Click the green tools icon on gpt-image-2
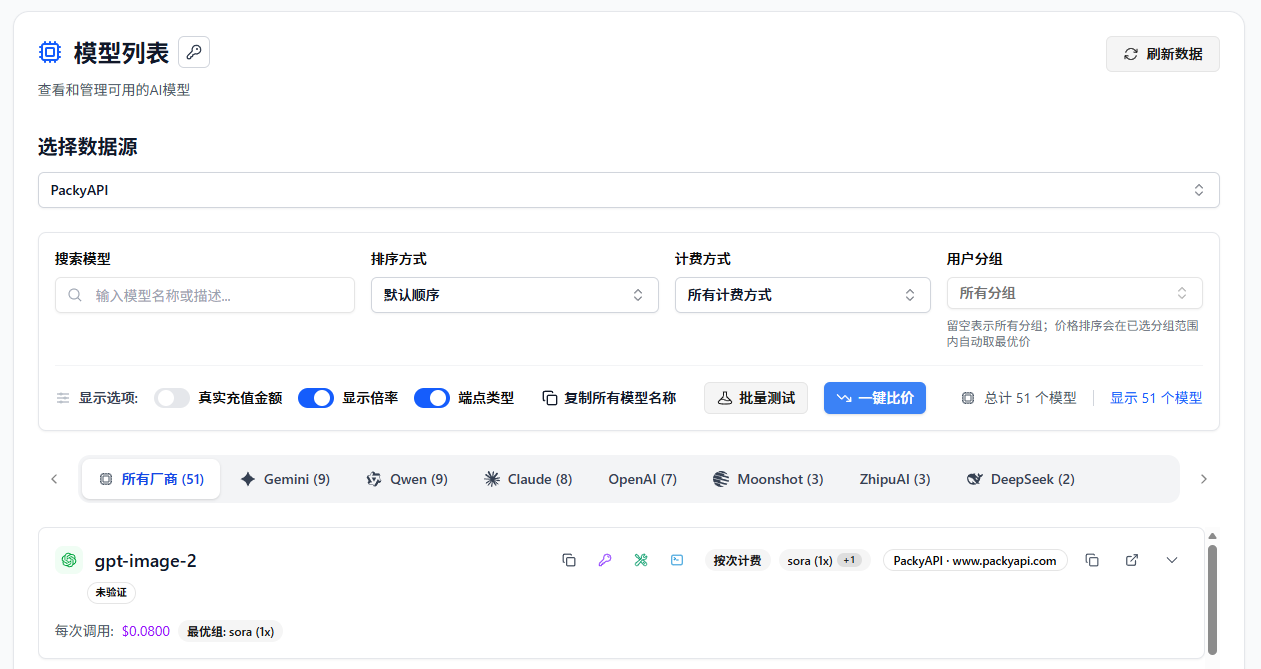 pyautogui.click(x=641, y=560)
